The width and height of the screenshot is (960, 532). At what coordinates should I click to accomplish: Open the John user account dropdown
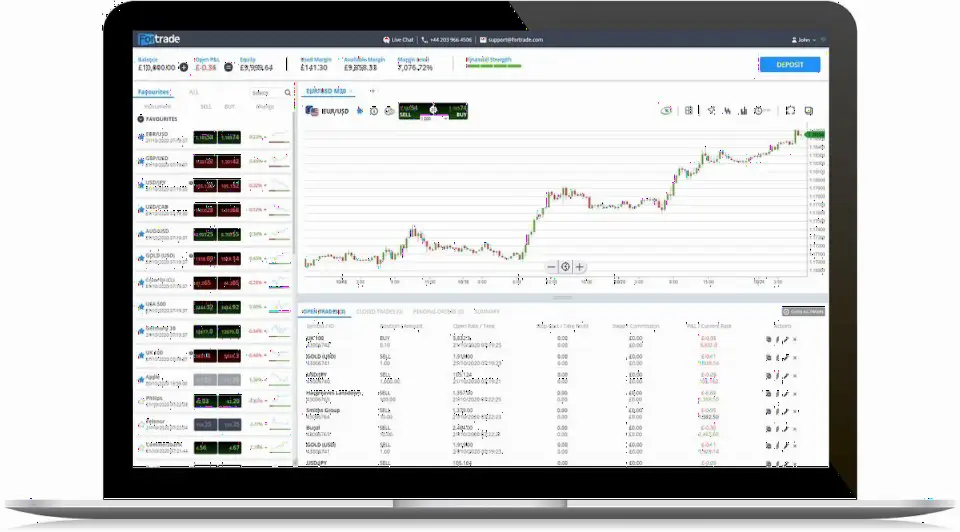tap(805, 40)
